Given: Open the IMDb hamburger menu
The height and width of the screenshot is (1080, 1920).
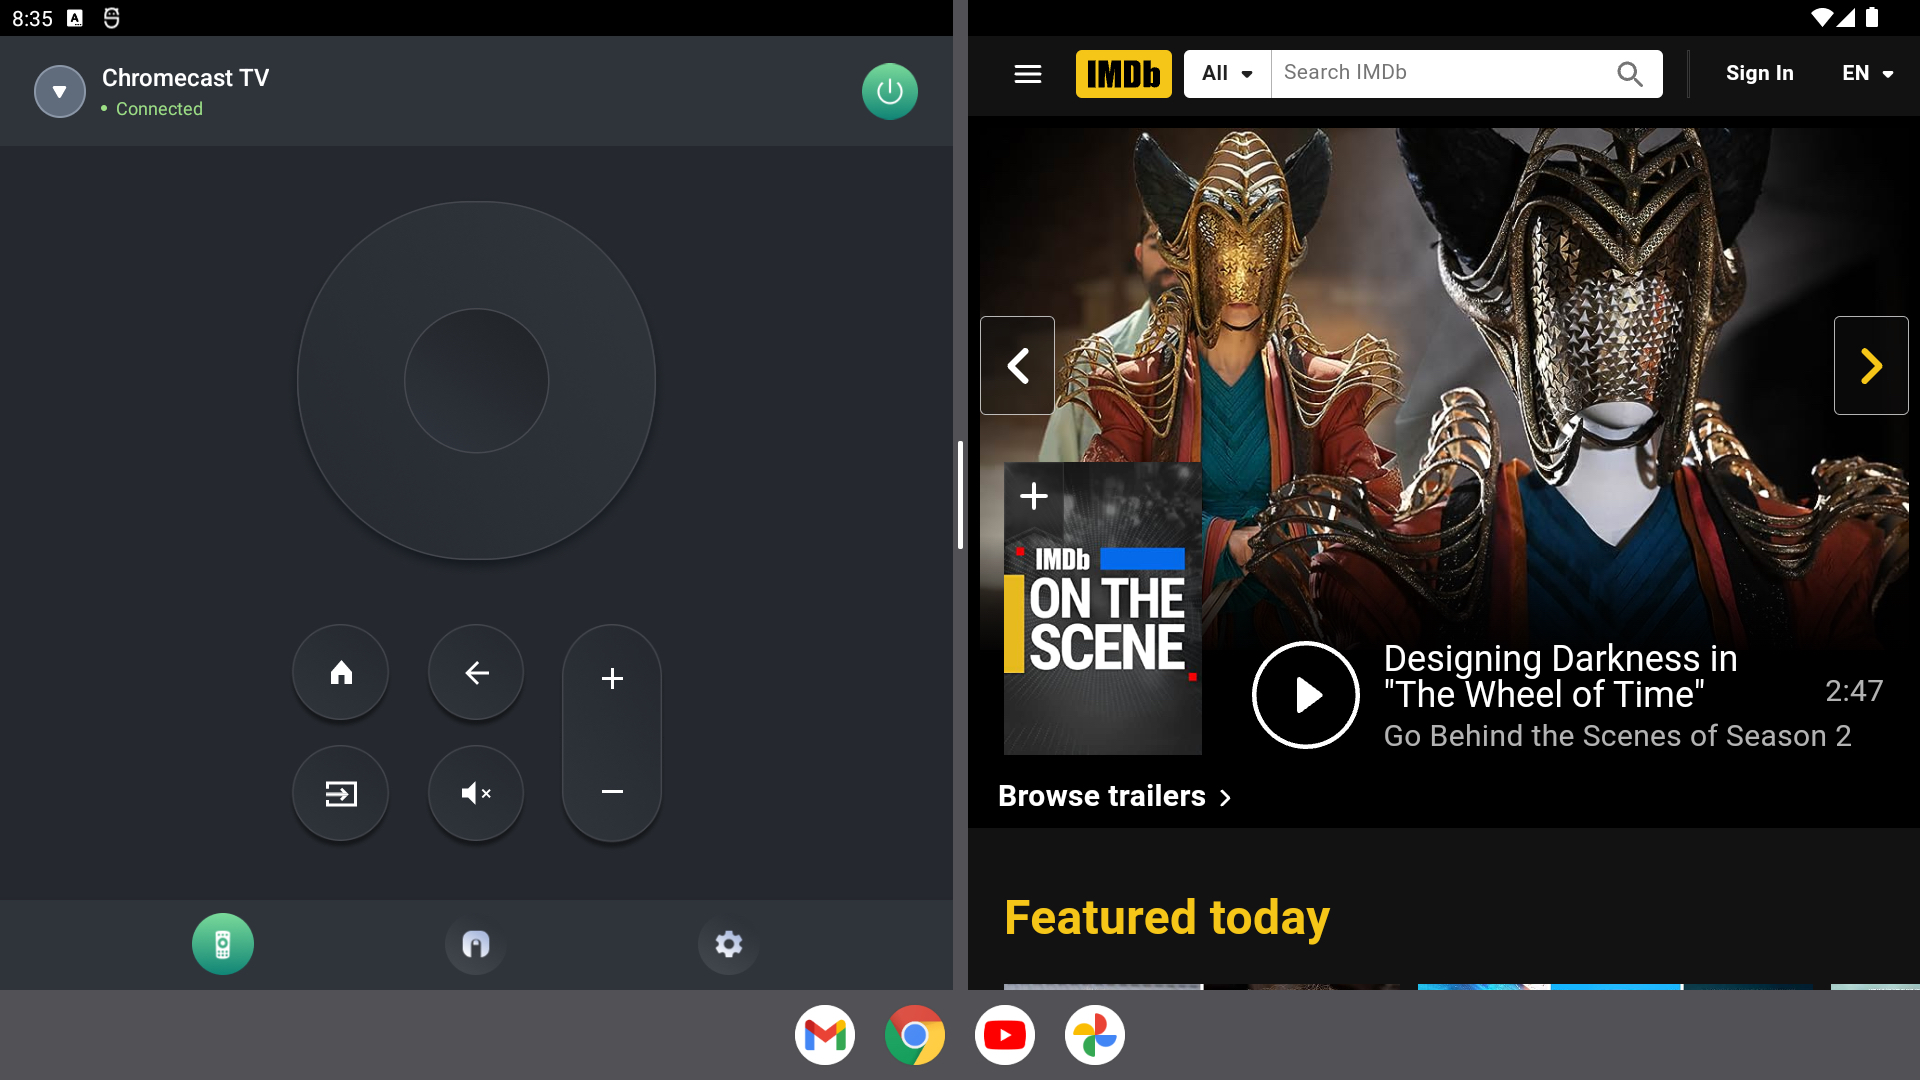Looking at the screenshot, I should [1027, 74].
